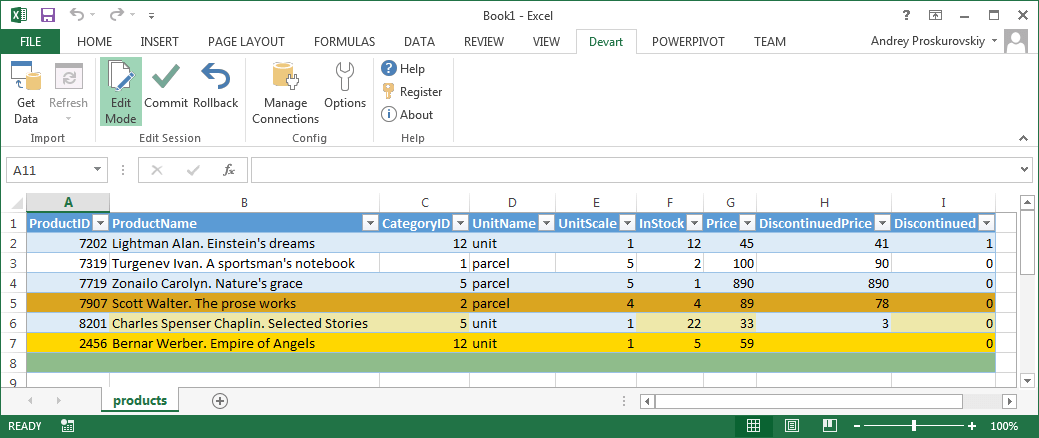The image size is (1039, 438).
Task: Open the Price filter dropdown
Action: click(x=747, y=223)
